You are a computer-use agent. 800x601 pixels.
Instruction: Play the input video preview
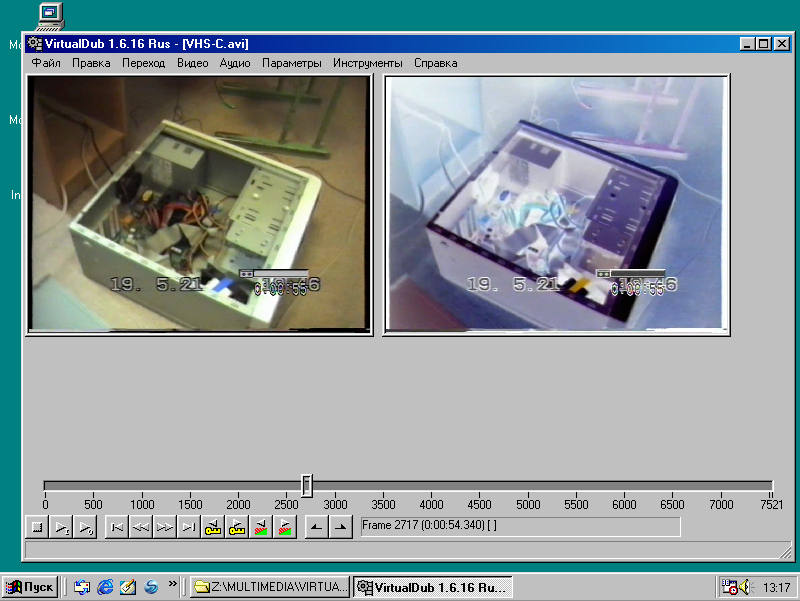point(61,527)
